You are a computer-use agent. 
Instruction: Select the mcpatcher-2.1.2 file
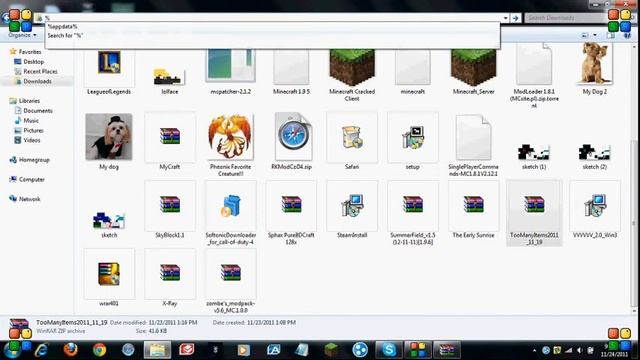231,67
